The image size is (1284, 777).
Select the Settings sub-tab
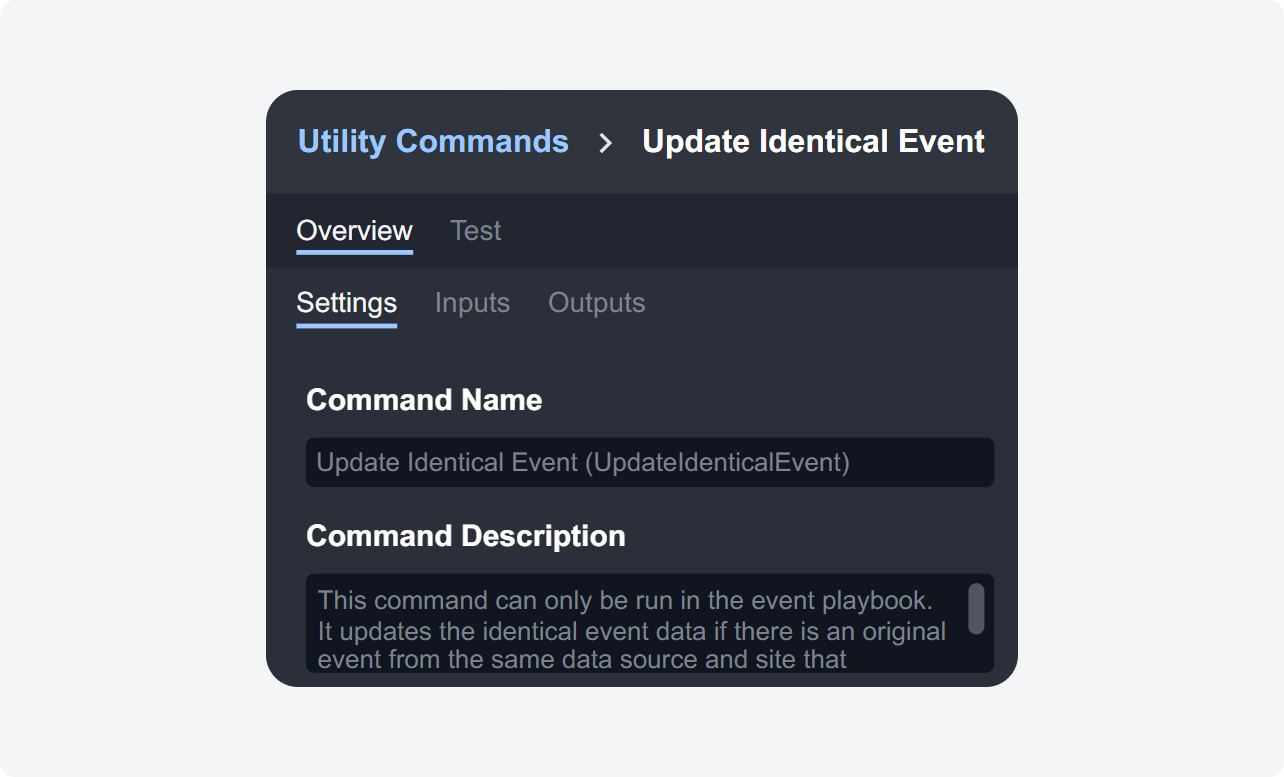pyautogui.click(x=346, y=303)
